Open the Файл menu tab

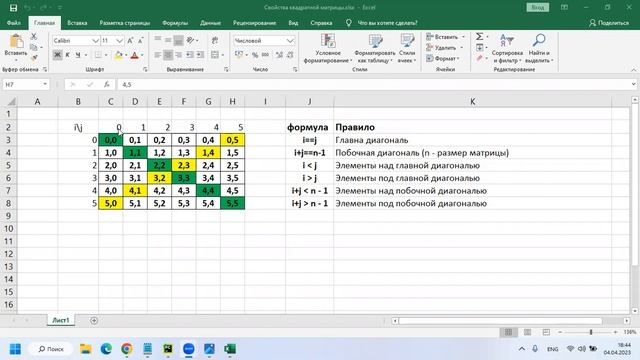tap(13, 23)
